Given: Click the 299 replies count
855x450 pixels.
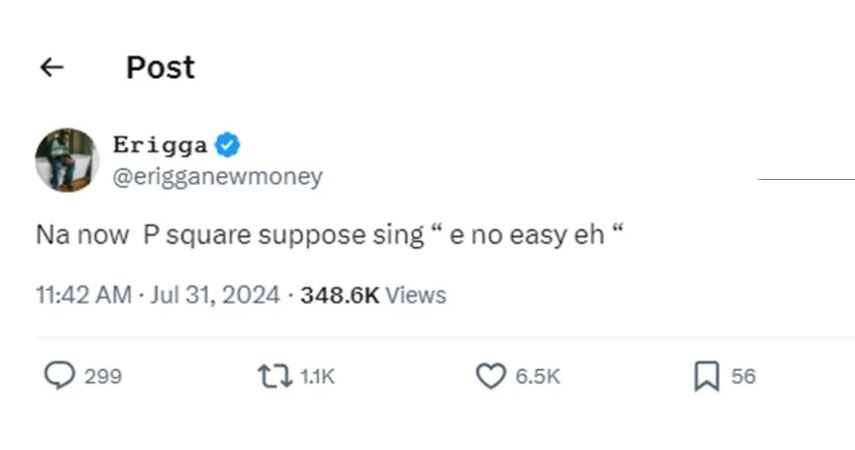Looking at the screenshot, I should 103,377.
